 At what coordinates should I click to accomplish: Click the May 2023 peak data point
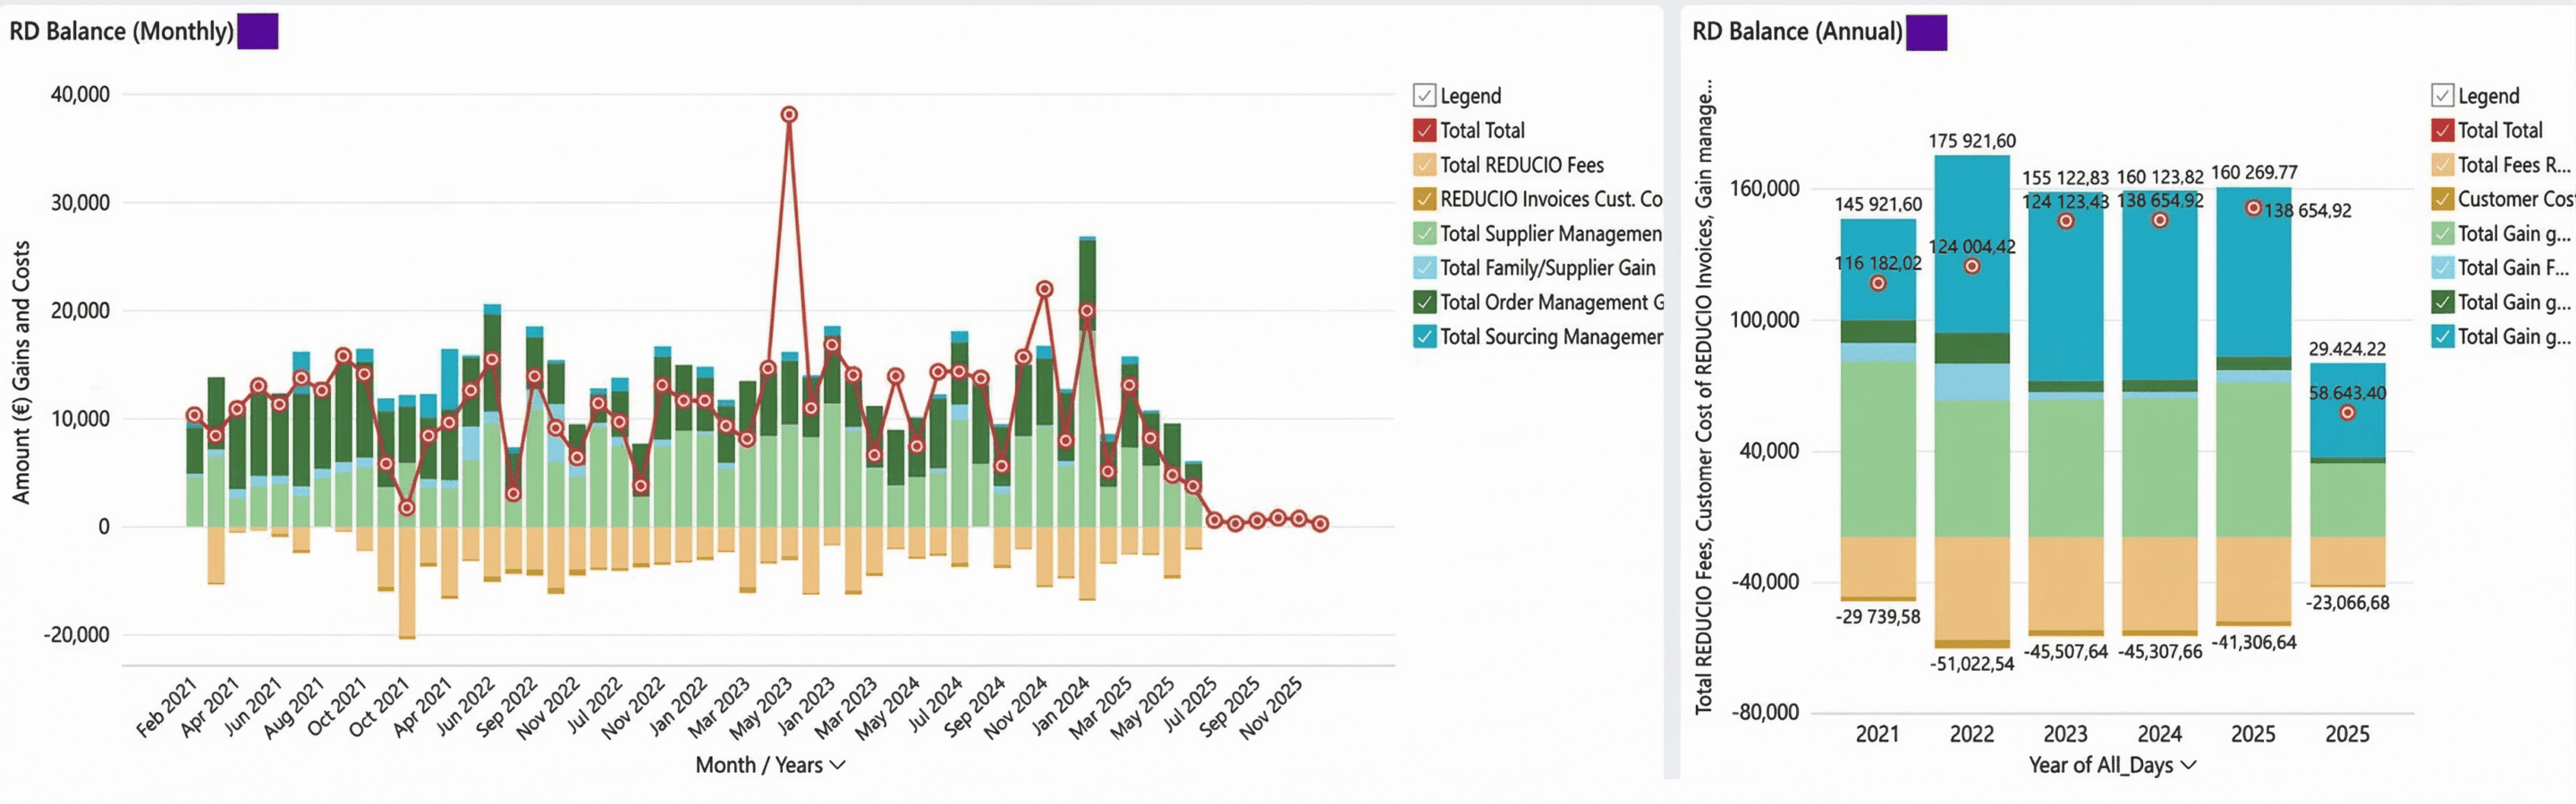[789, 115]
